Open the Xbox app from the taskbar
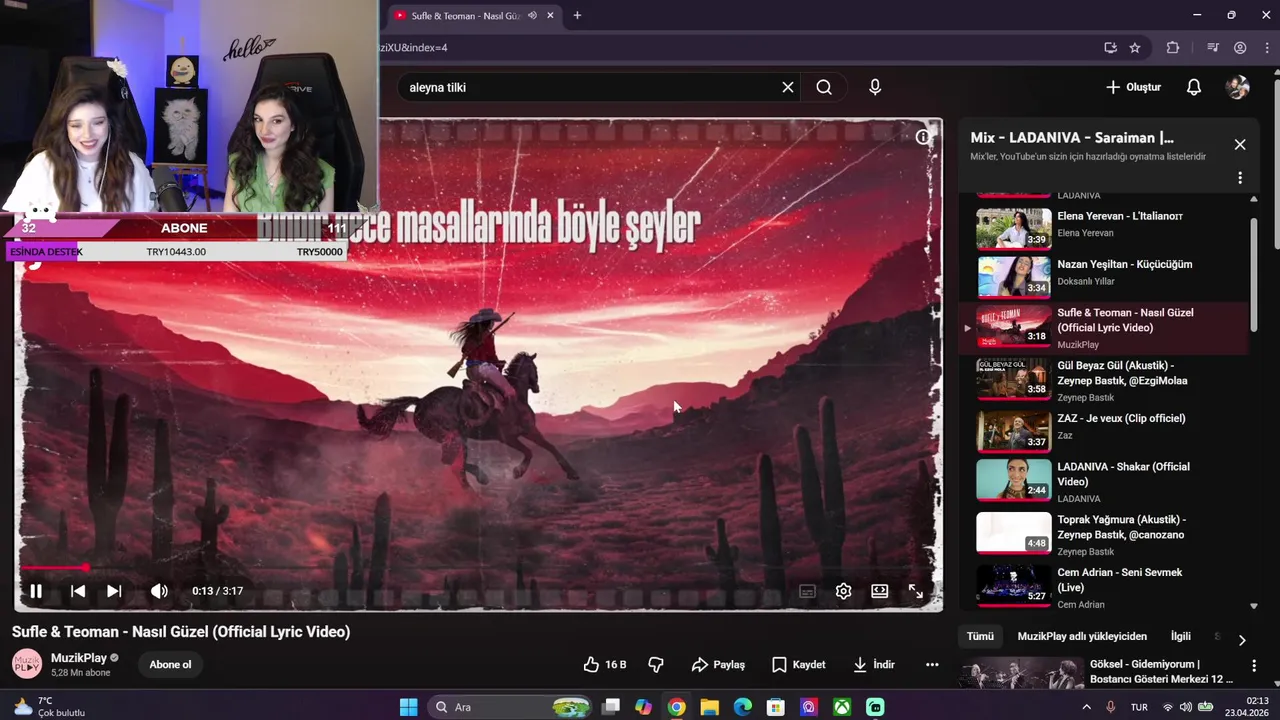Screen dimensions: 1280x720 [x=843, y=707]
